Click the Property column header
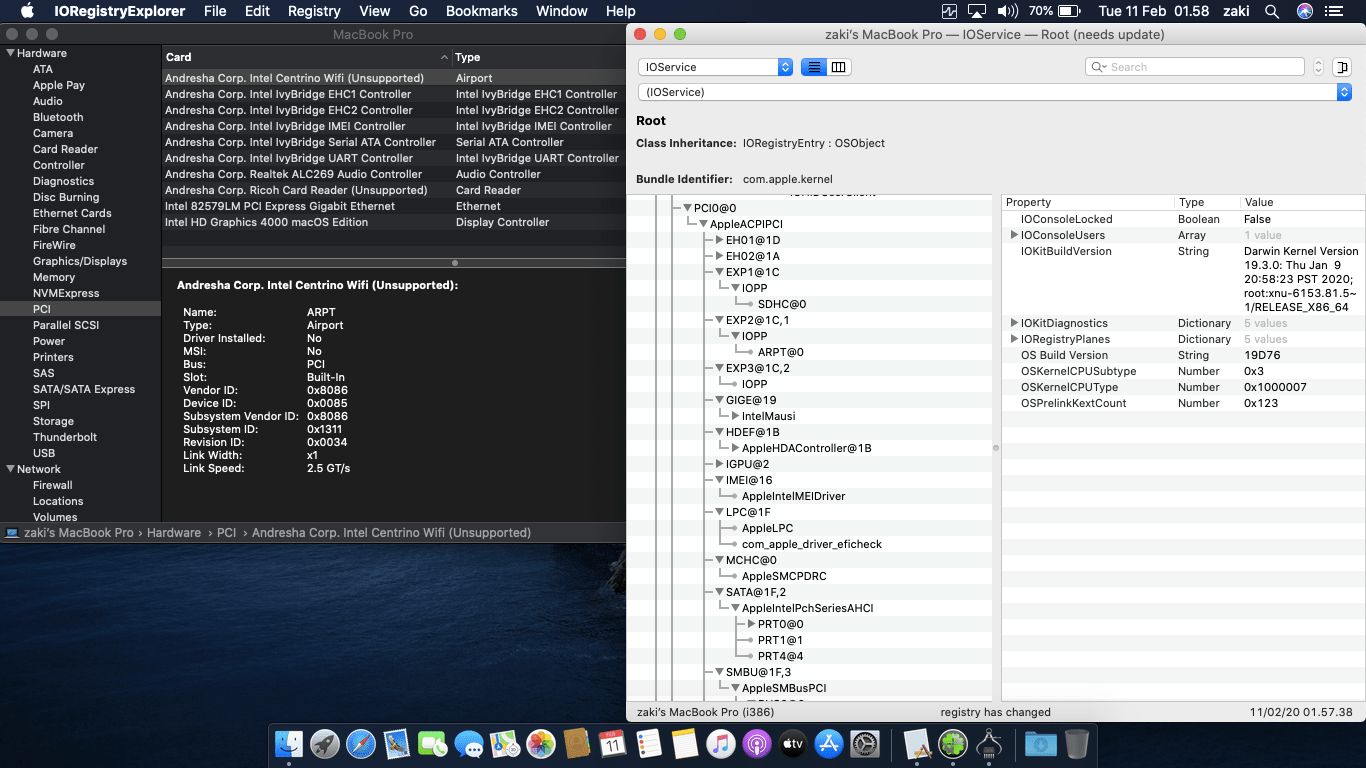This screenshot has width=1366, height=768. tap(1088, 202)
